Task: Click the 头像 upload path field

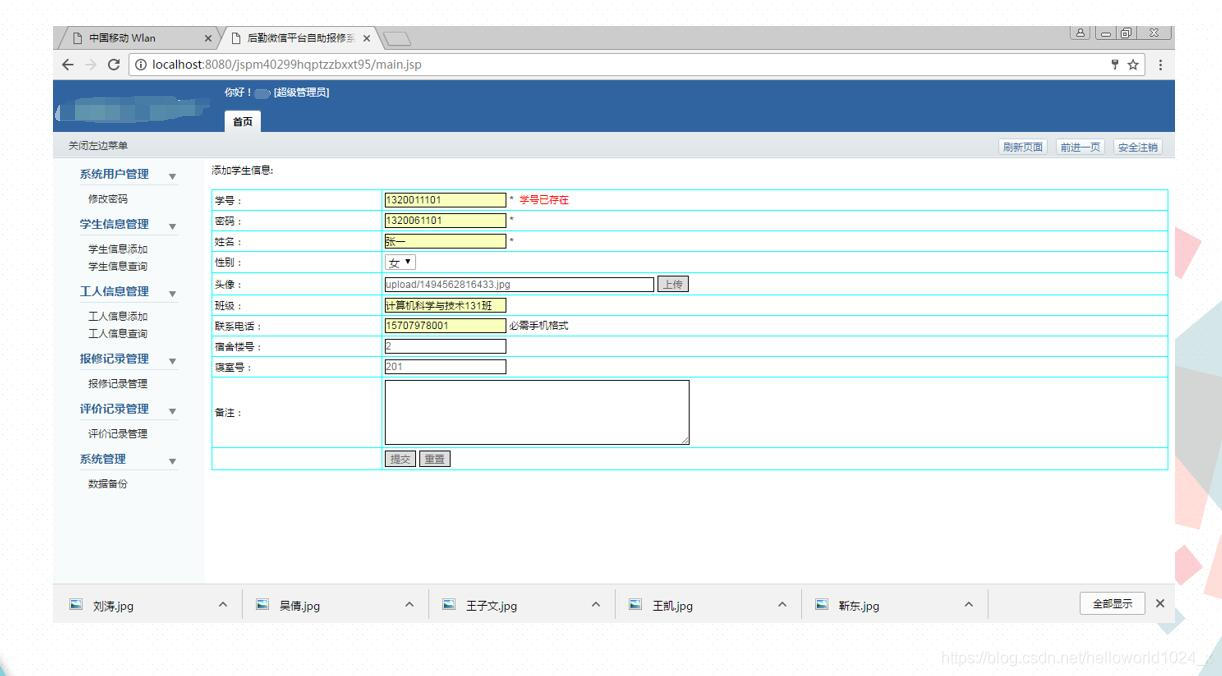Action: tap(519, 284)
